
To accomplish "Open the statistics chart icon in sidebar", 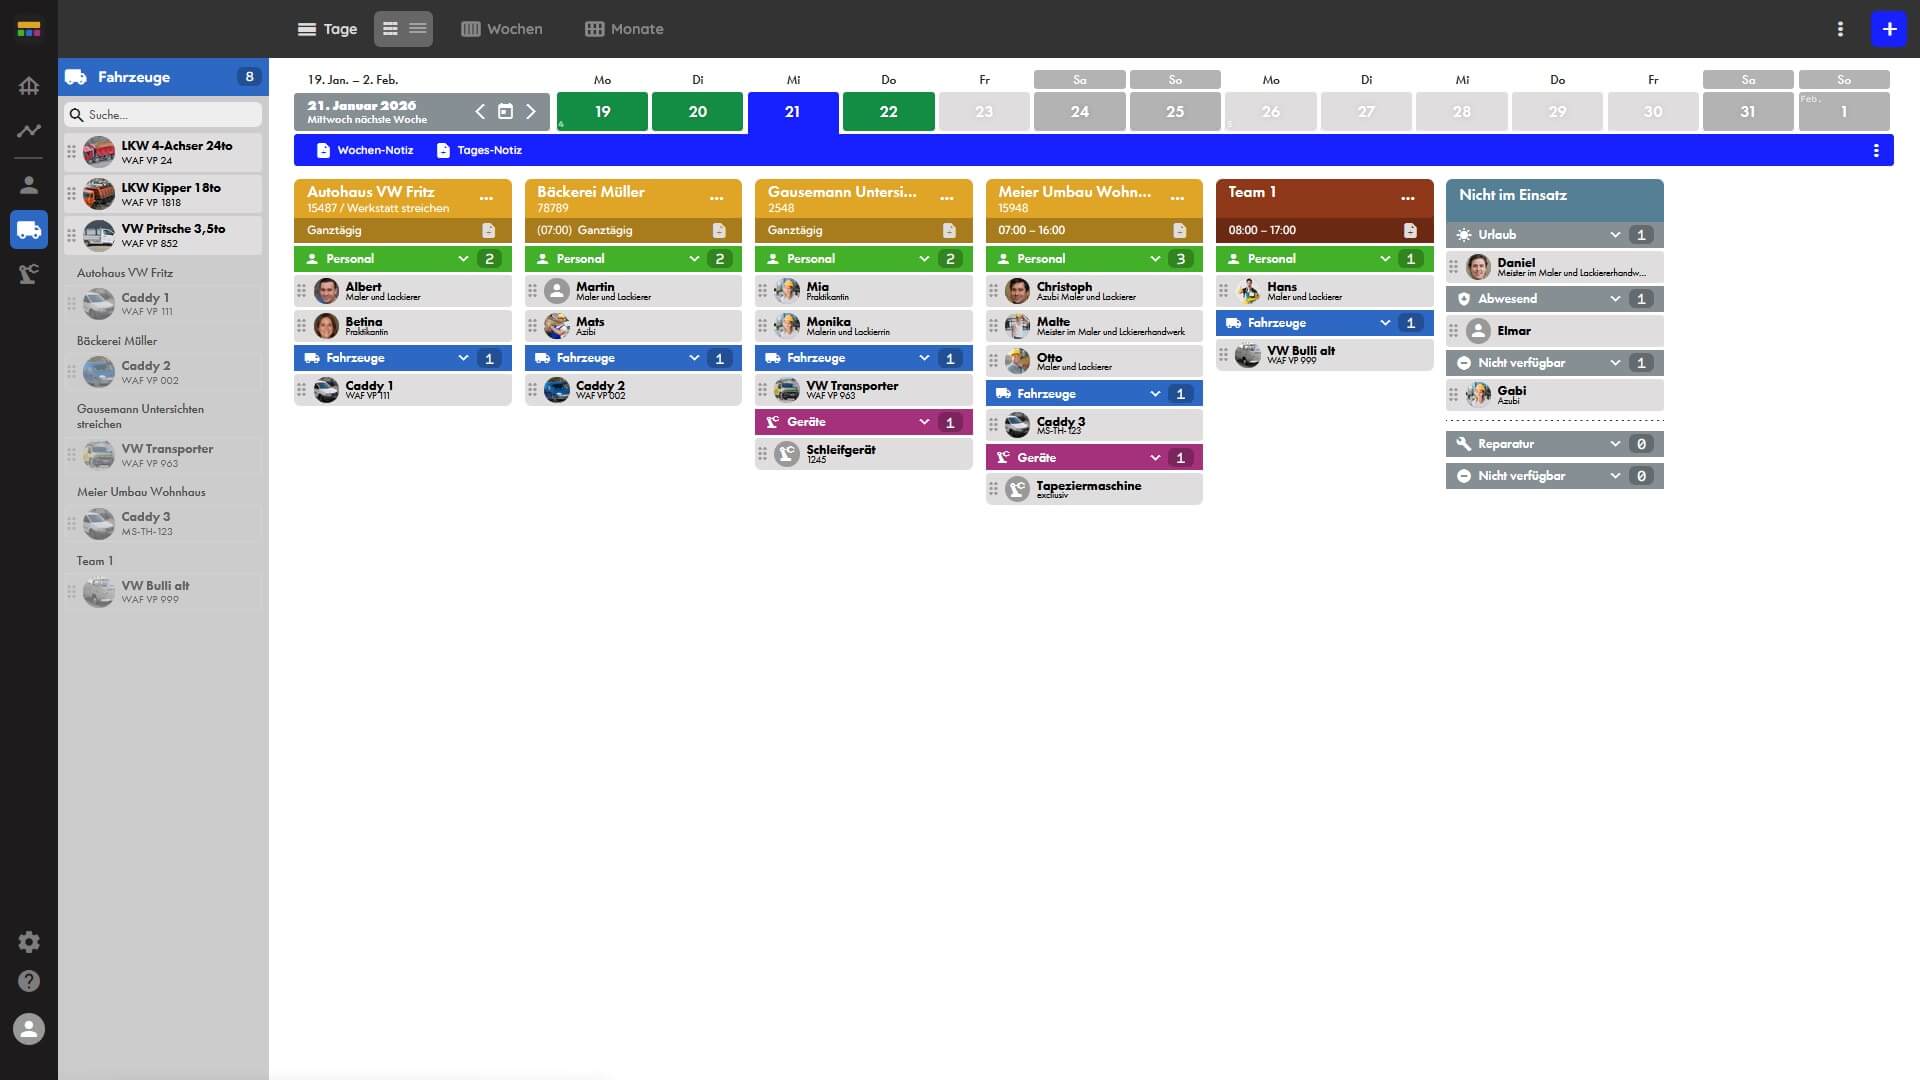I will (29, 131).
